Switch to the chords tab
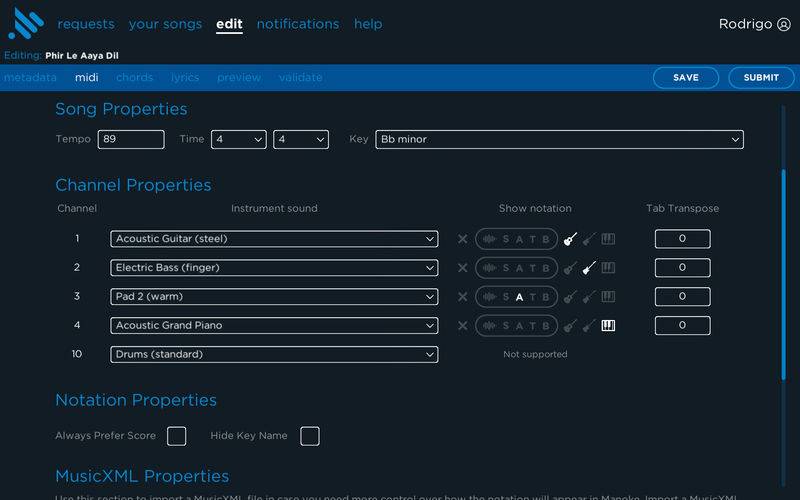 pyautogui.click(x=134, y=77)
